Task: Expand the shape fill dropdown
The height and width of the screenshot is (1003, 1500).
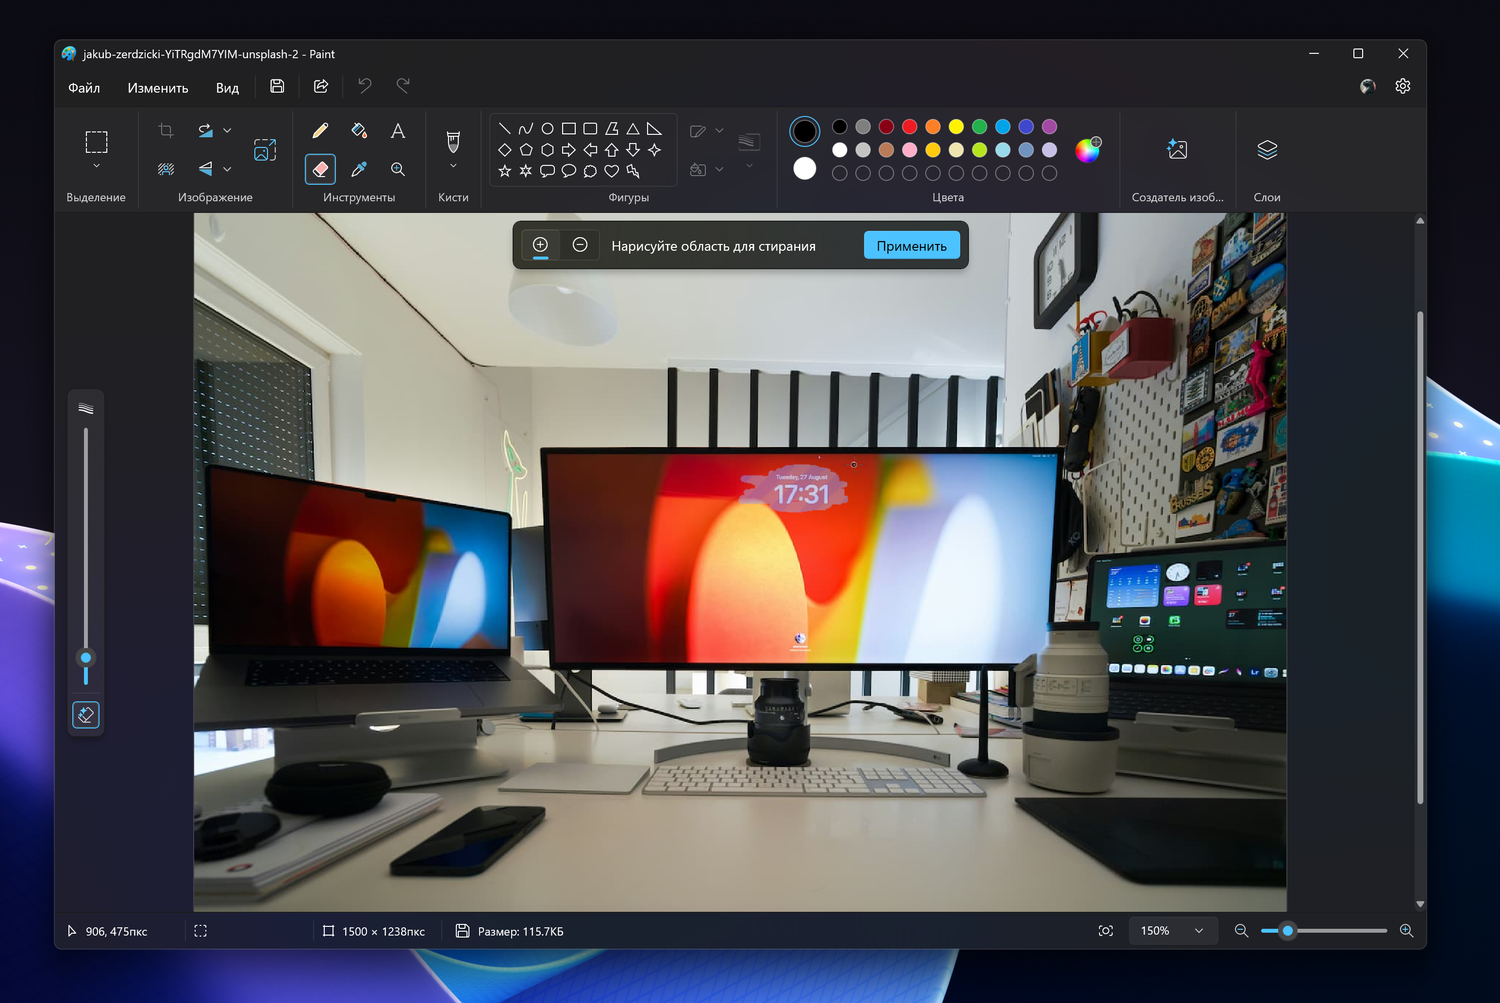Action: tap(719, 169)
